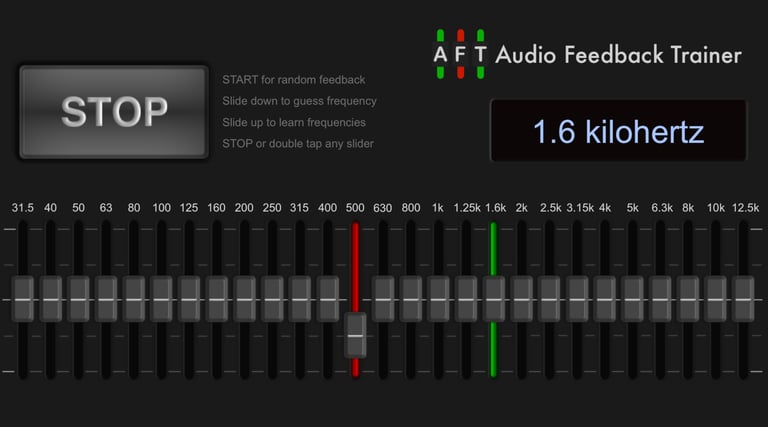Click the 3.15k frequency label

tap(580, 208)
